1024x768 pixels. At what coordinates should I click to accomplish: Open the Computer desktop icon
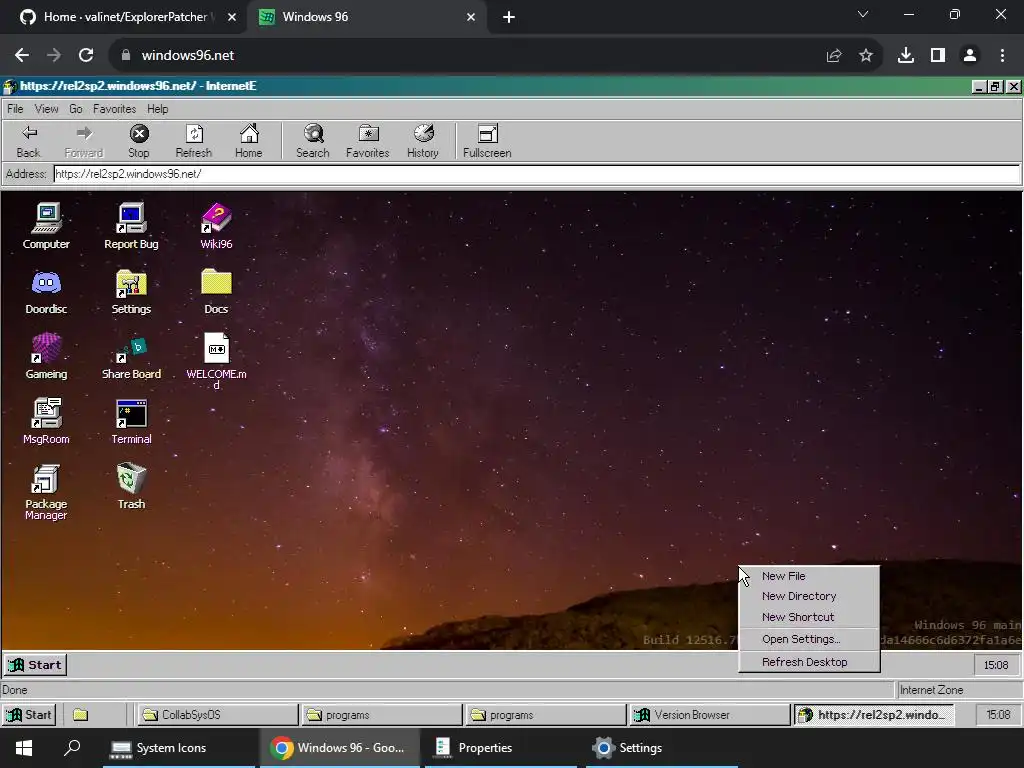pyautogui.click(x=46, y=225)
